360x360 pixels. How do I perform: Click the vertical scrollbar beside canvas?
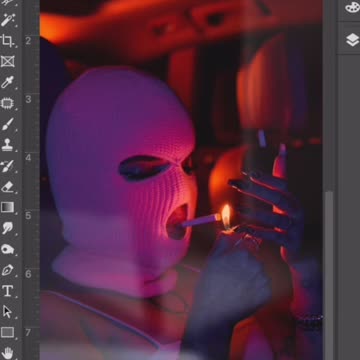pyautogui.click(x=329, y=275)
